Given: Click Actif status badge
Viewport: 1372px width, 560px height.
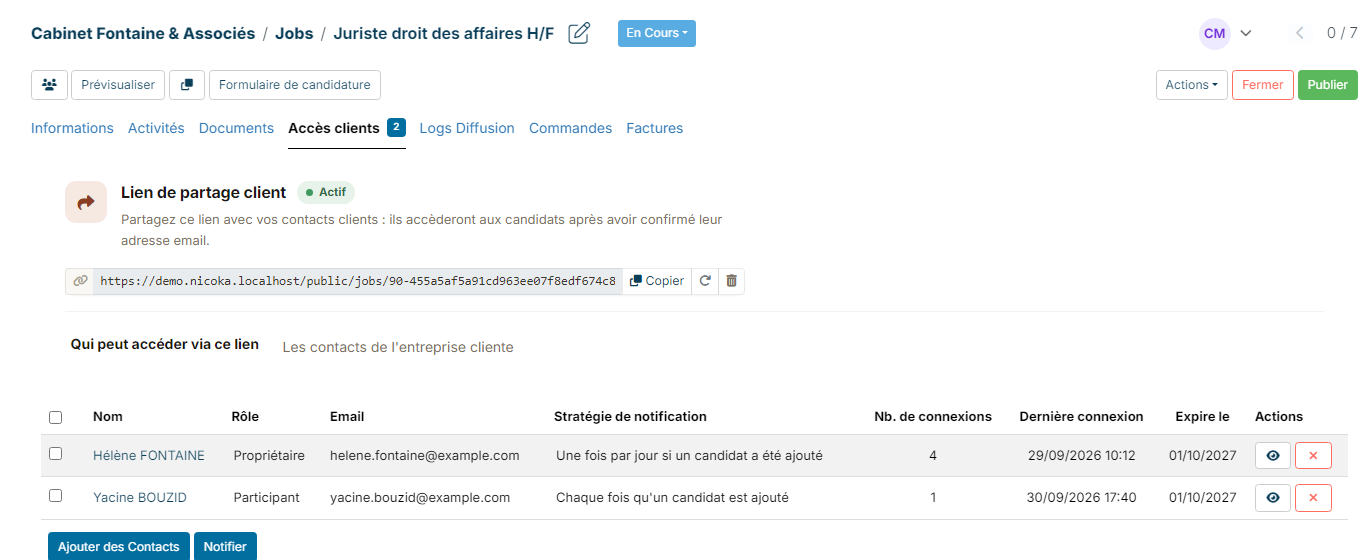Looking at the screenshot, I should click(326, 192).
